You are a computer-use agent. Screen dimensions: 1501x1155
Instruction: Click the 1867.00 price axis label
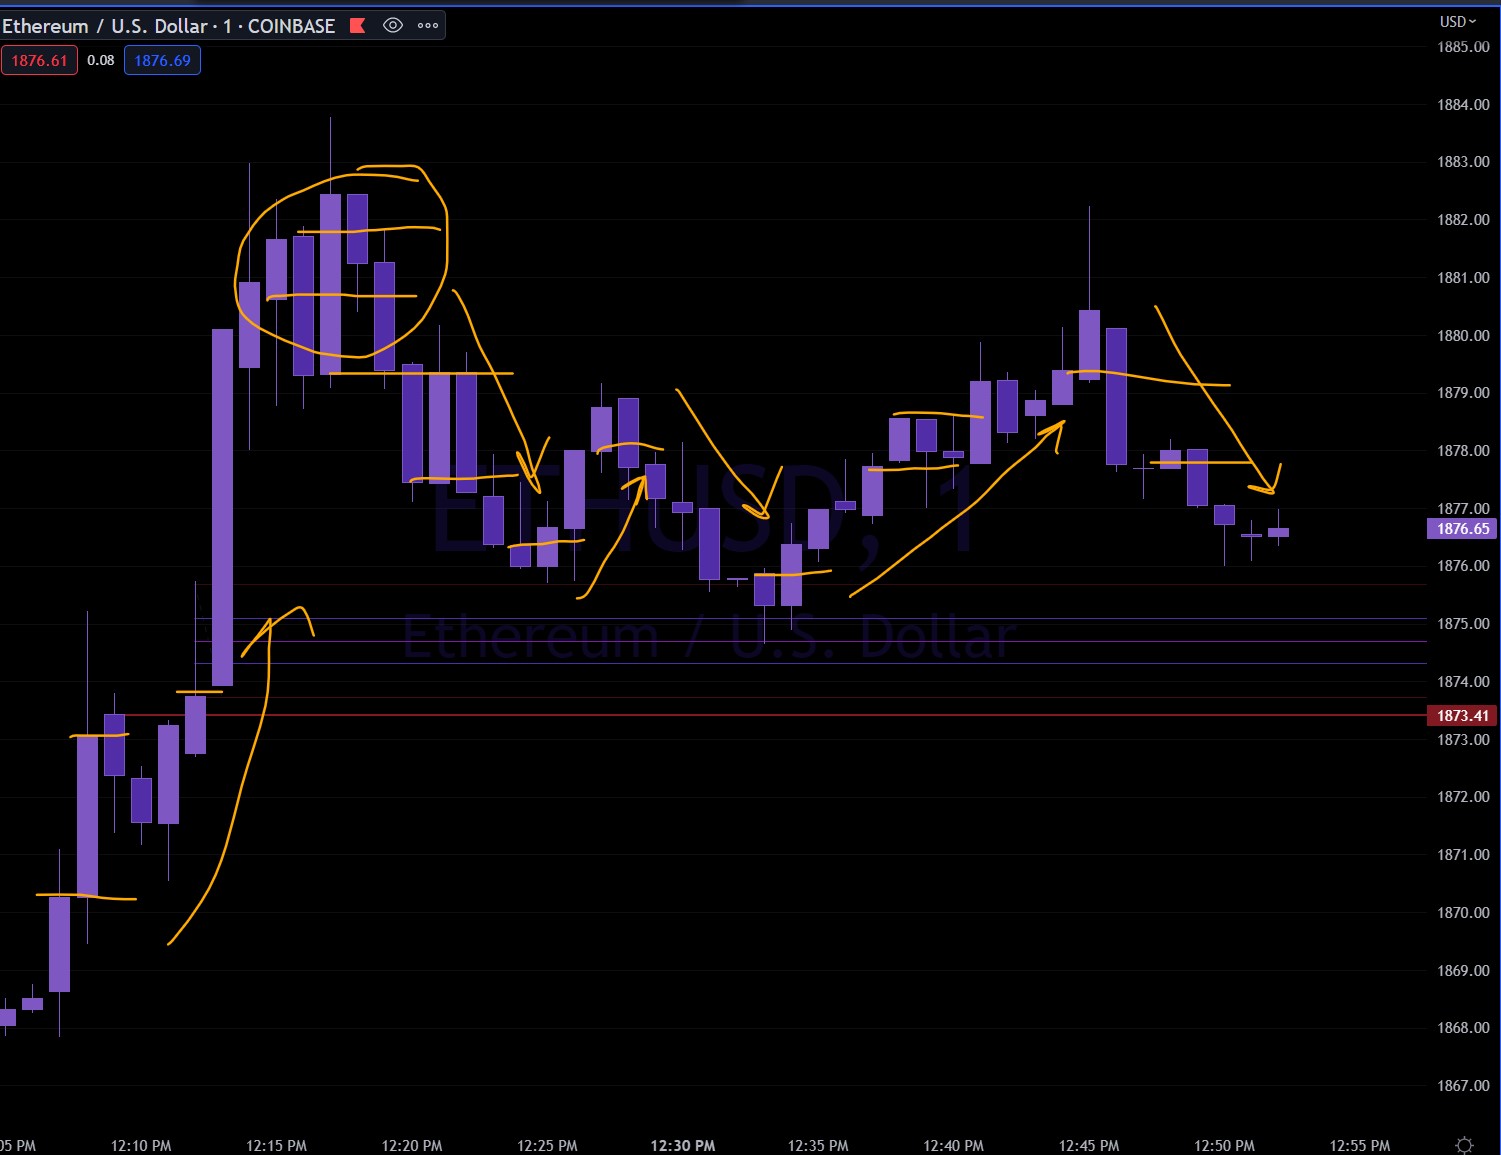1463,1086
